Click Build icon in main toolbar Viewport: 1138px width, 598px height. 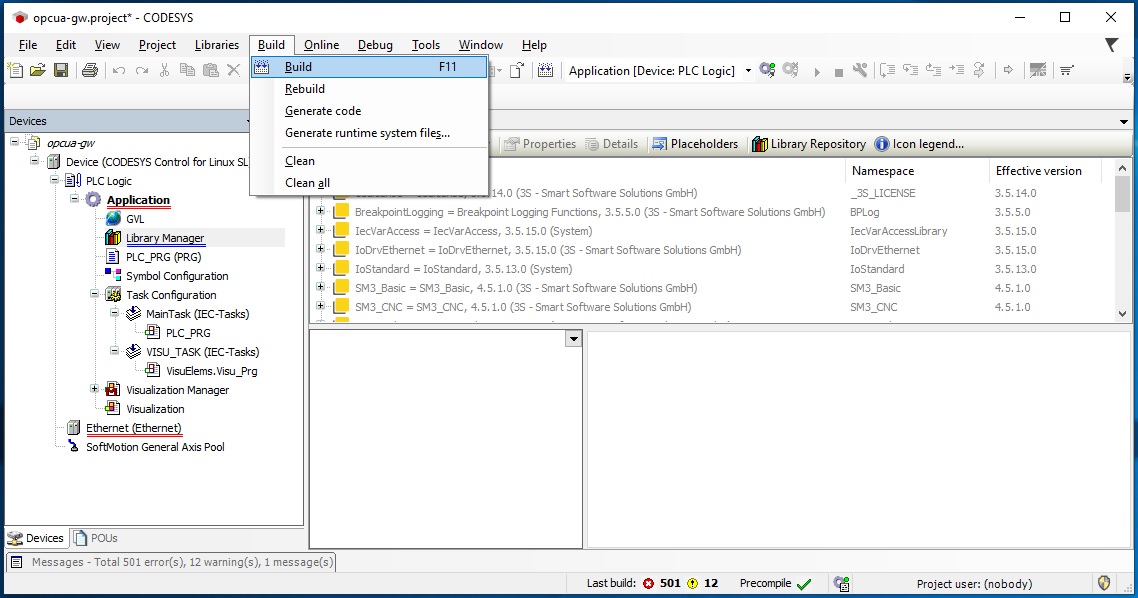coord(546,70)
